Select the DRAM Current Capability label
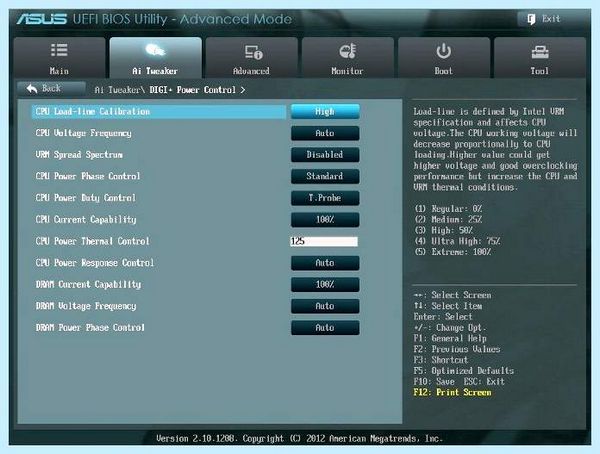This screenshot has height=454, width=600. (x=88, y=284)
